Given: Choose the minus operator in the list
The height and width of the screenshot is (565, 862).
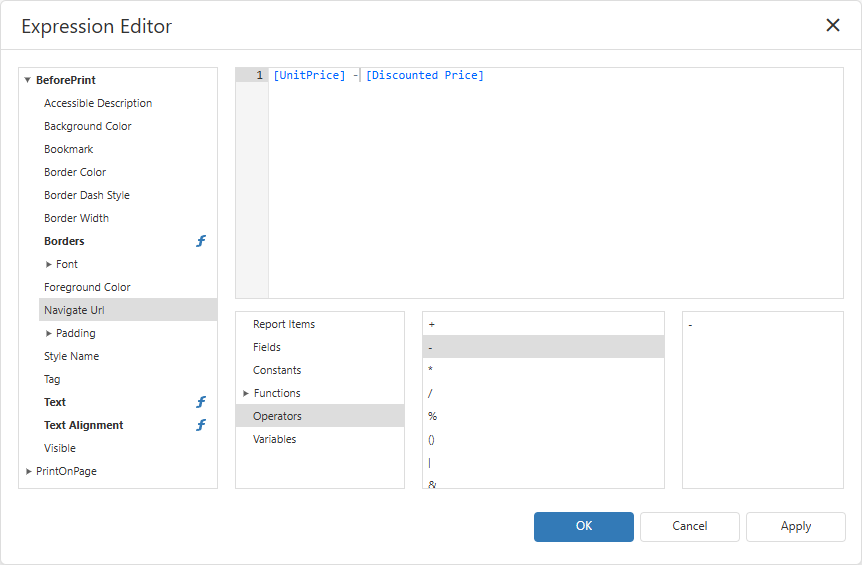Looking at the screenshot, I should coord(543,347).
